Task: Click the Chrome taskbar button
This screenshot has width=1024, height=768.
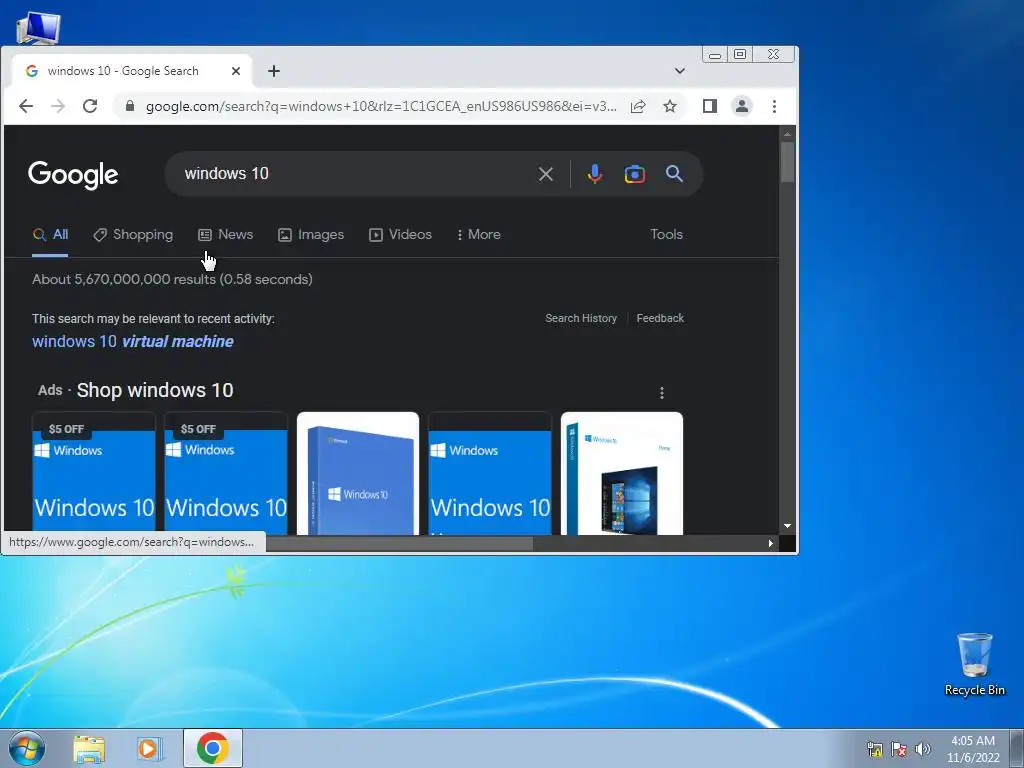Action: pos(213,748)
